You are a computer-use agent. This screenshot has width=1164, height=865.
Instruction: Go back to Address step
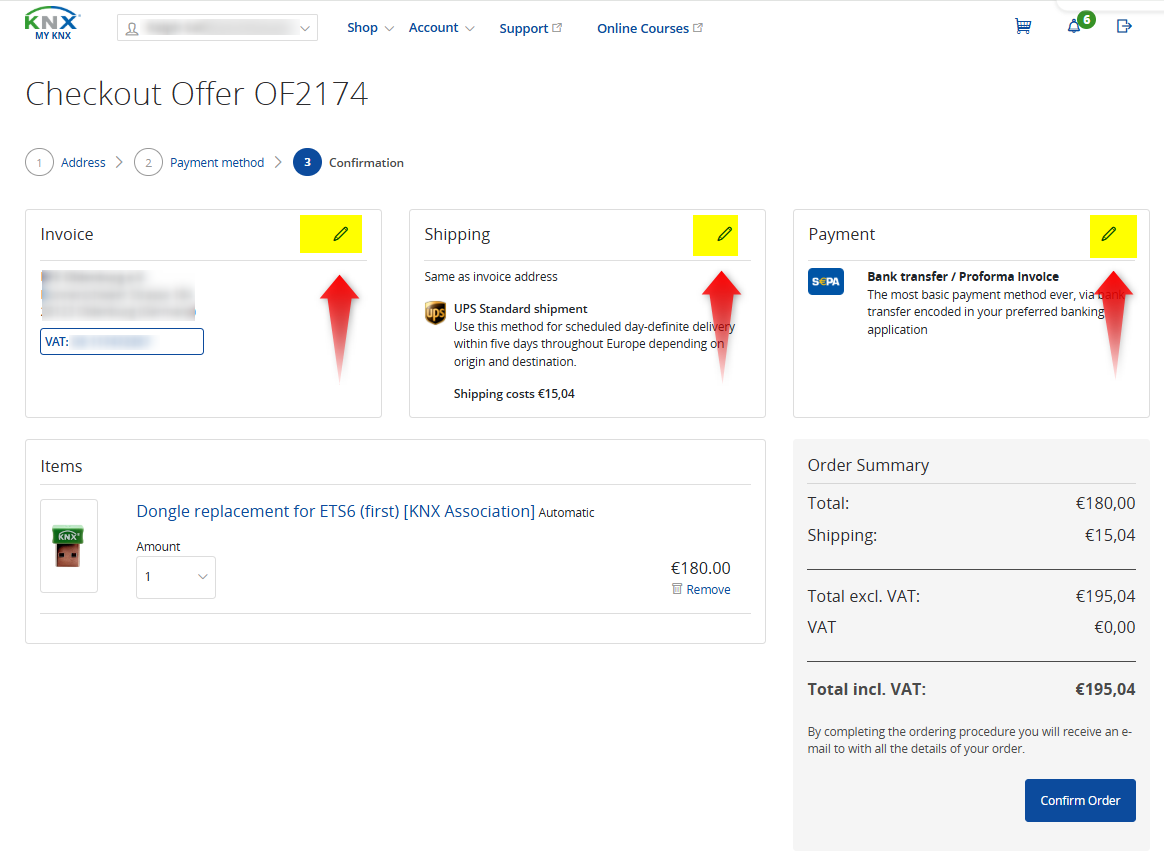click(x=83, y=163)
